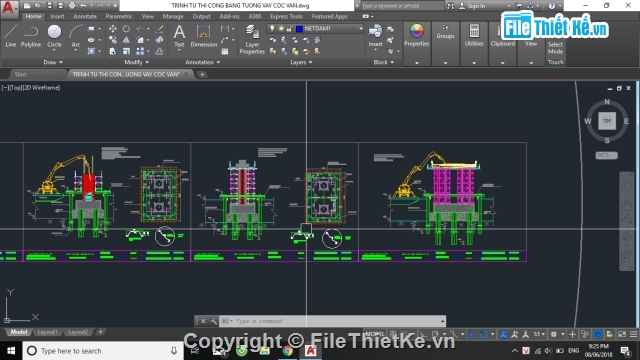Screen dimensions: 640x360
Task: Toggle the layer sun freeze icon
Action: [281, 29]
